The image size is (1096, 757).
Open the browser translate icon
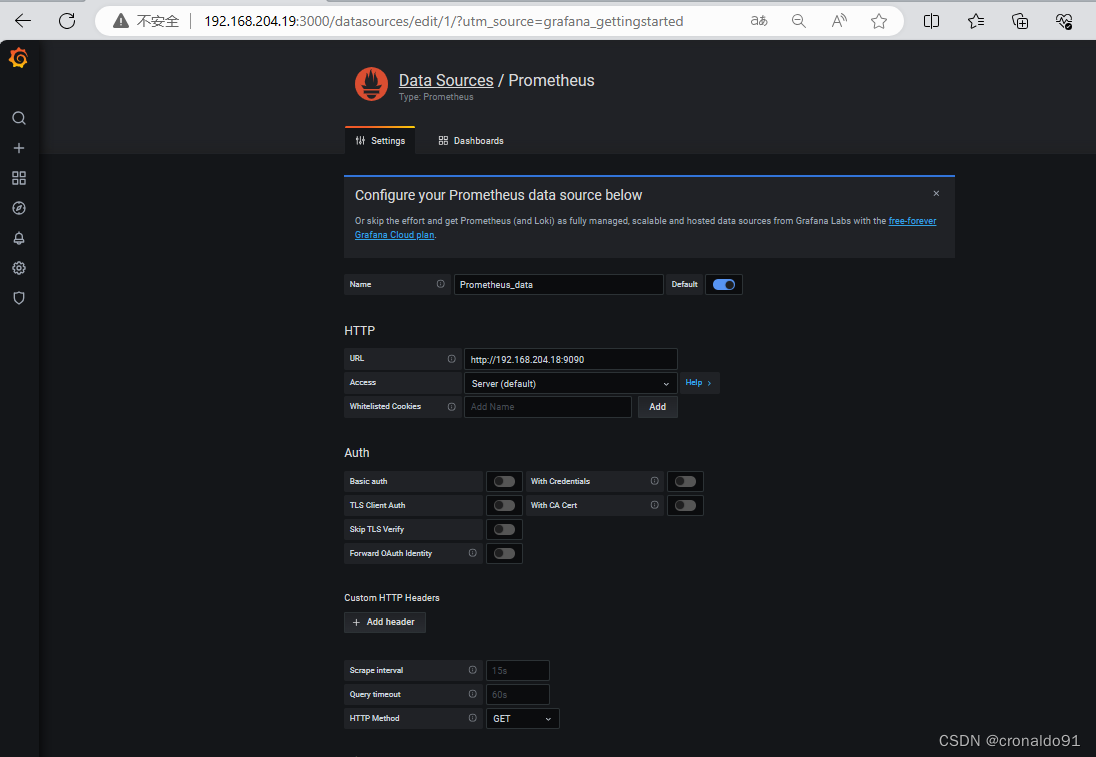pyautogui.click(x=758, y=21)
